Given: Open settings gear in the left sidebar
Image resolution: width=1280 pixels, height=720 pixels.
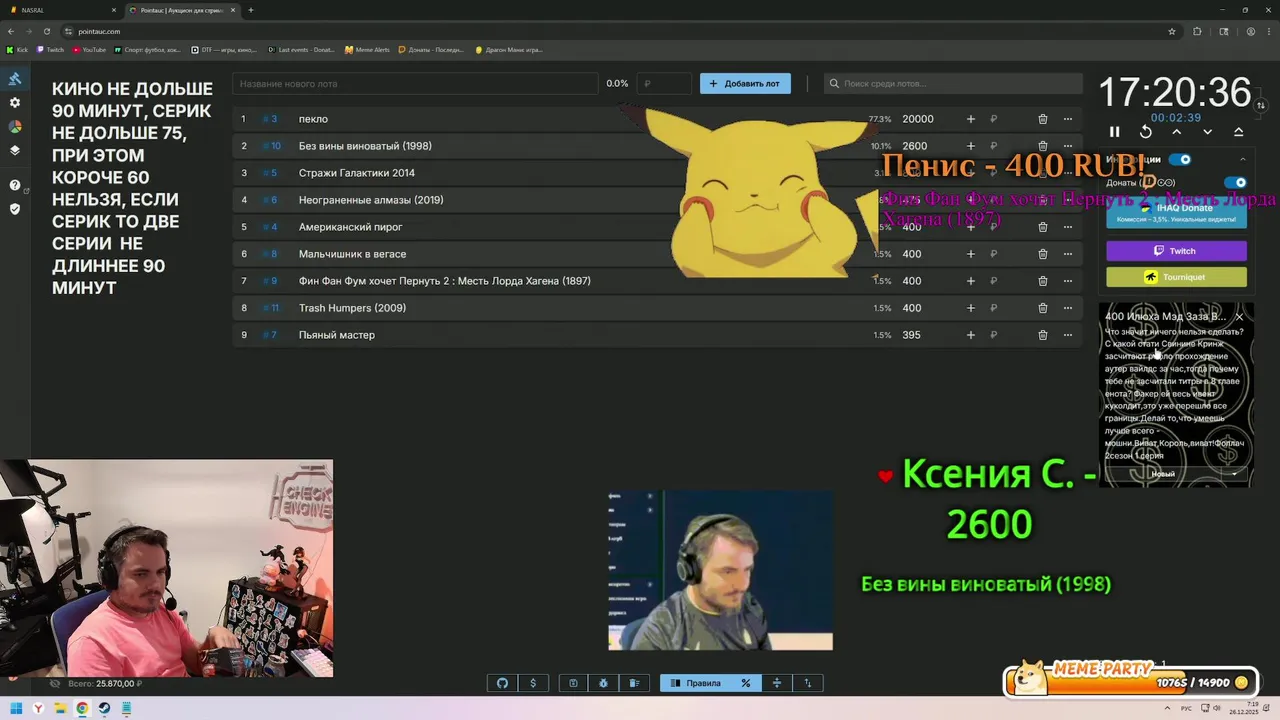Looking at the screenshot, I should [x=15, y=103].
